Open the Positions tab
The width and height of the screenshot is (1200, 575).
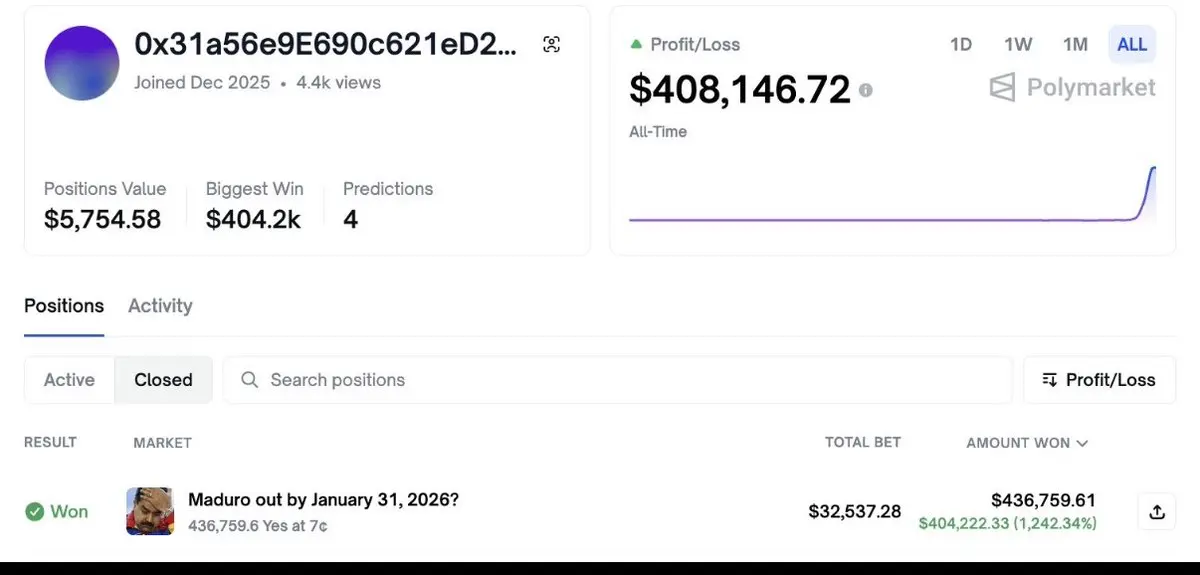(64, 306)
